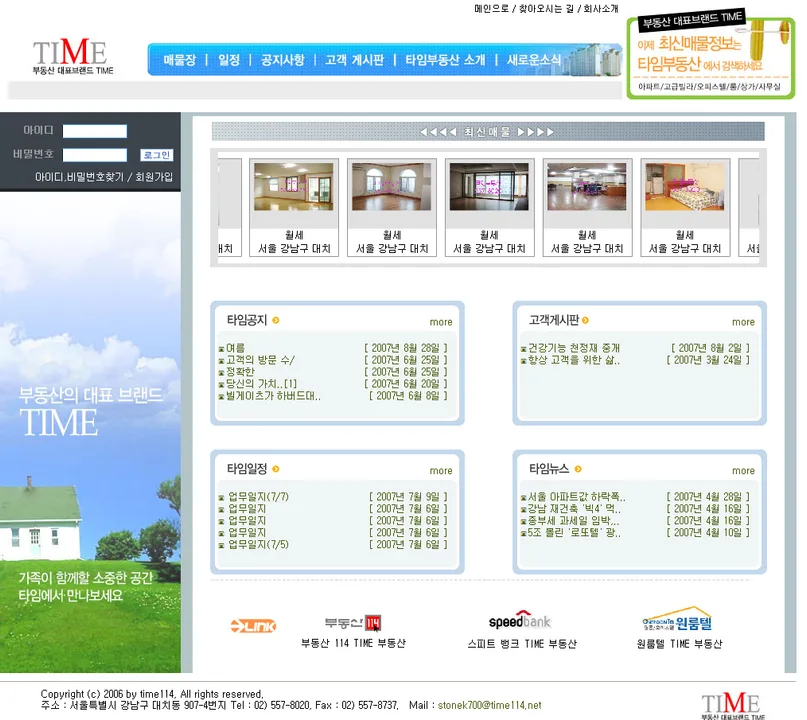
Task: Open the 매물장 menu
Action: 180,60
